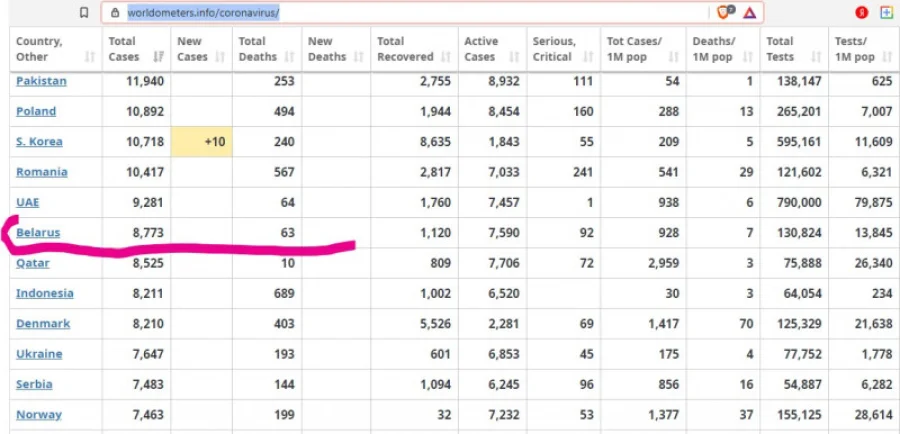
Task: Open the Pakistan country link
Action: click(x=41, y=81)
